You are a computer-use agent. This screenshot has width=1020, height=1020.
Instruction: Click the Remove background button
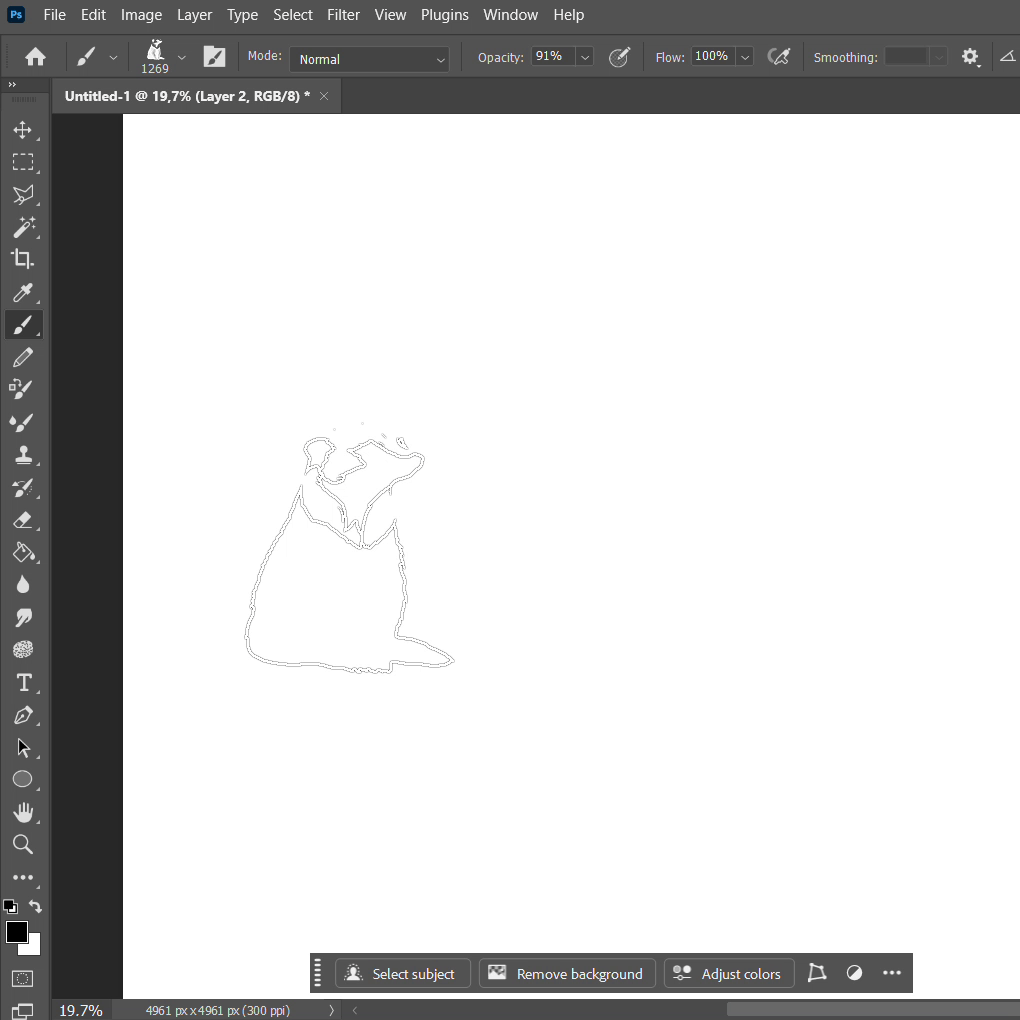567,974
